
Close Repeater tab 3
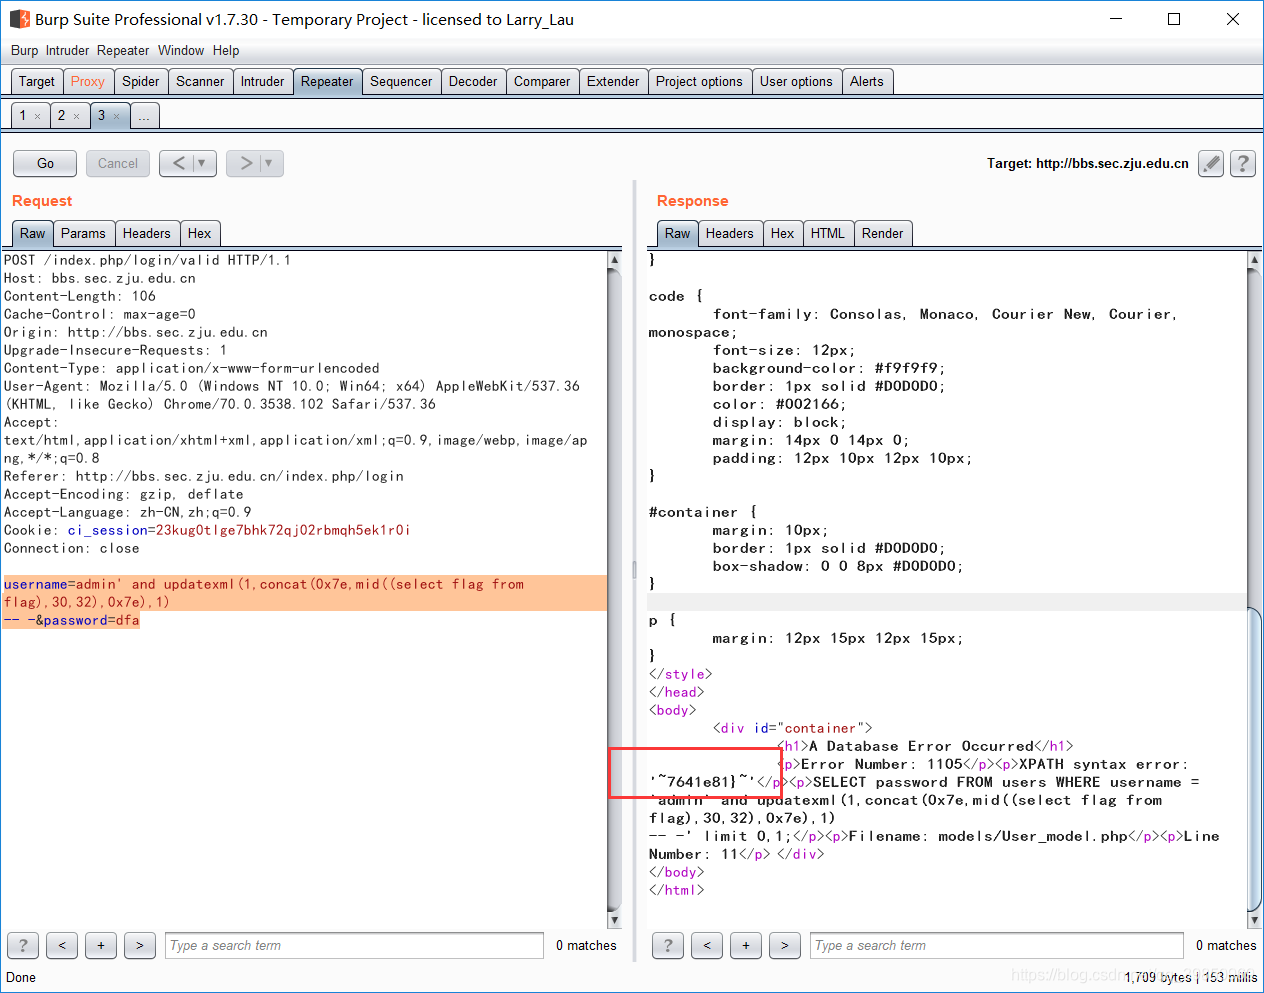point(116,117)
